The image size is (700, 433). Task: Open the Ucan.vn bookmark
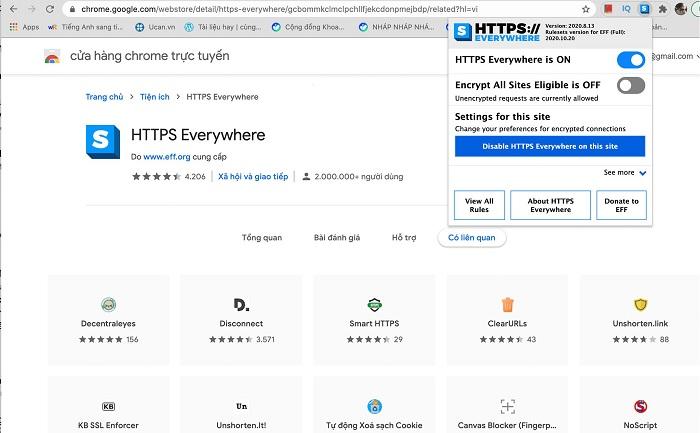click(x=155, y=27)
